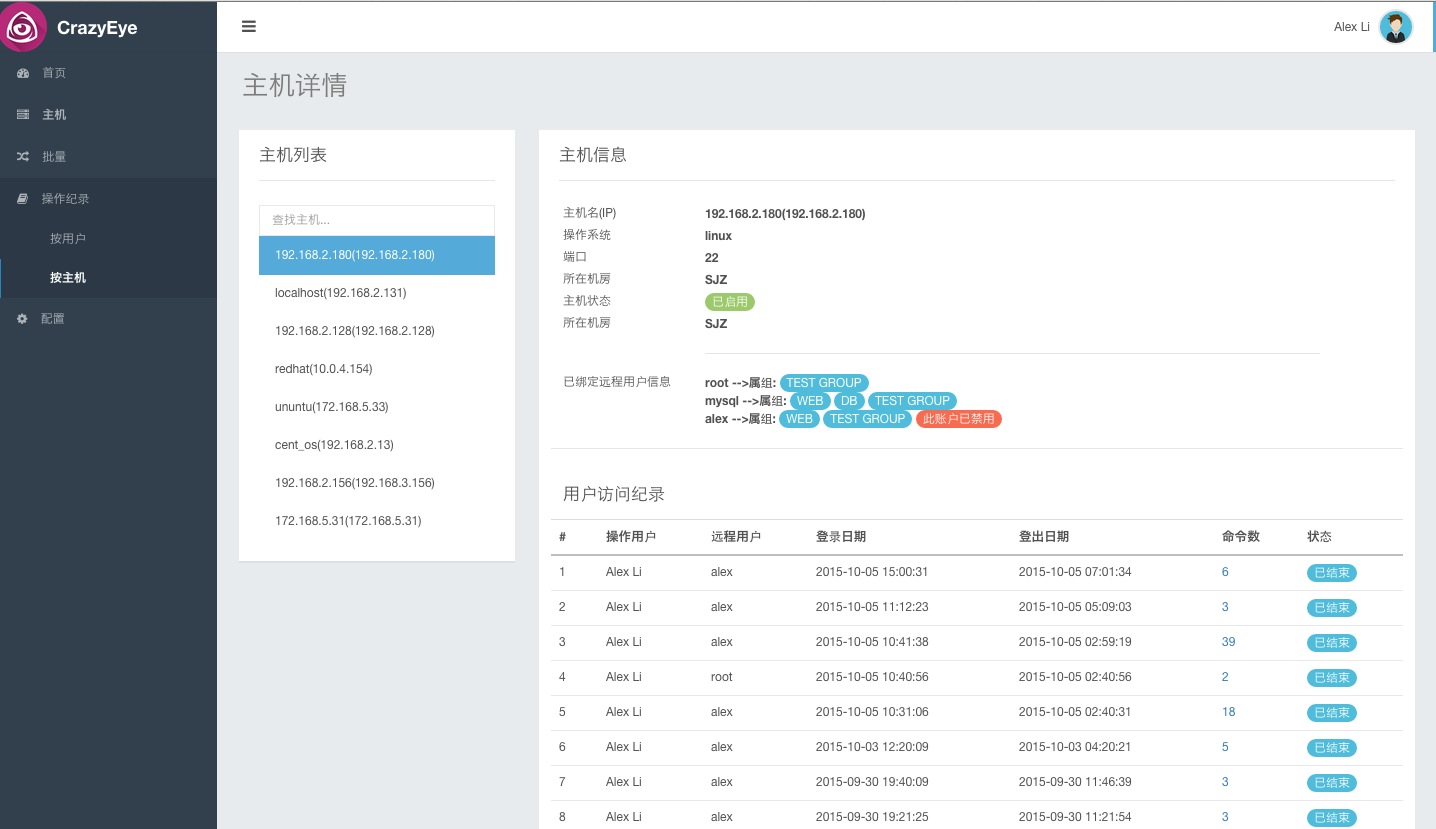Click the shuffle icon beside 批量
1436x829 pixels.
point(23,157)
